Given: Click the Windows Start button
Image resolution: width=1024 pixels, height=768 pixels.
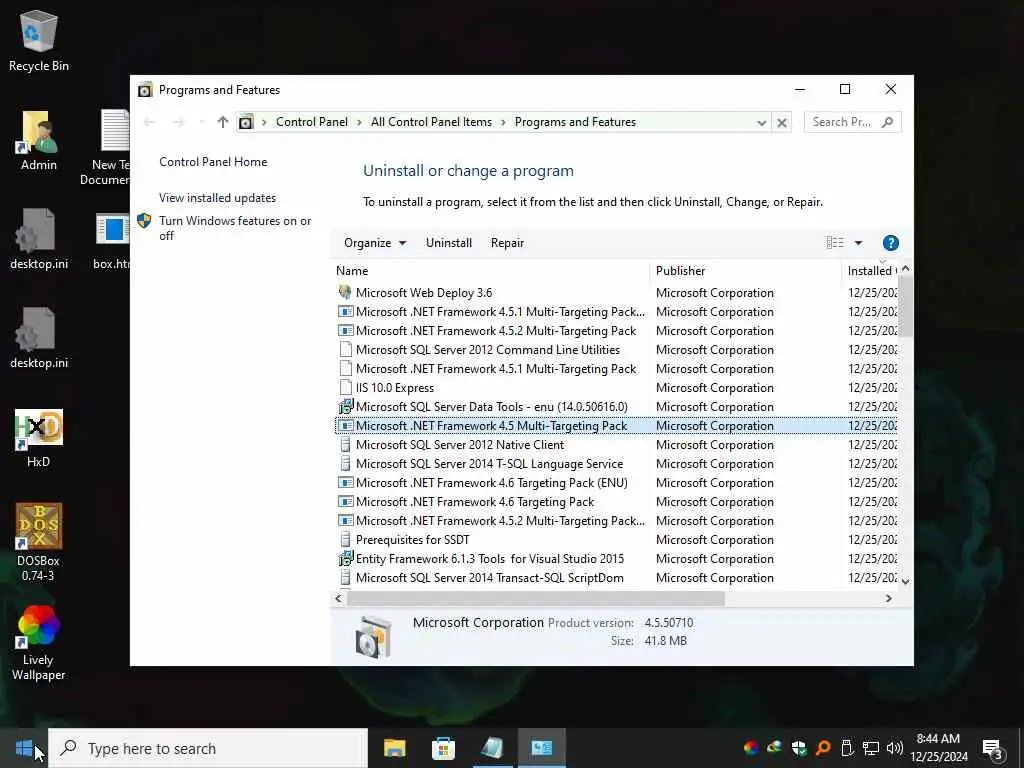Looking at the screenshot, I should click(x=24, y=748).
